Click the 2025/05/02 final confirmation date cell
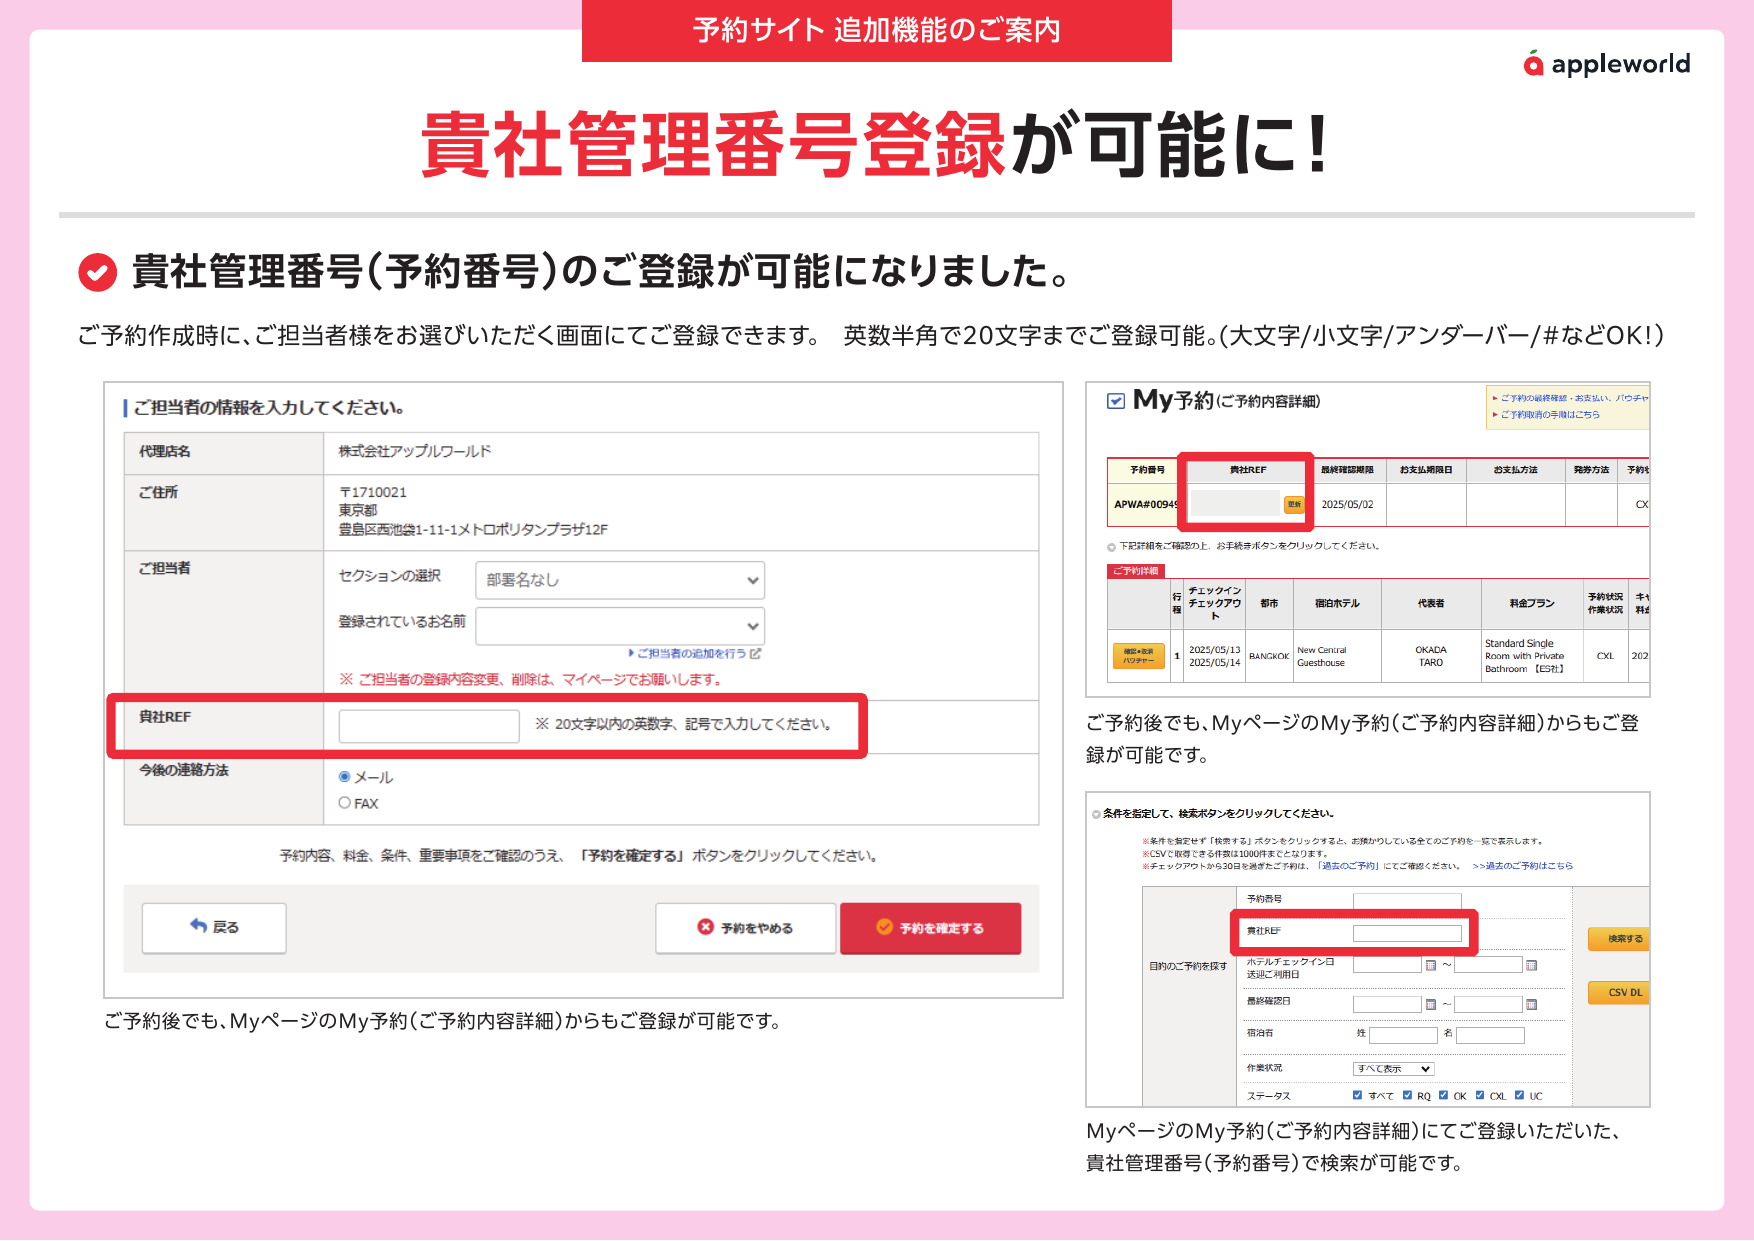1754x1241 pixels. pos(1347,504)
